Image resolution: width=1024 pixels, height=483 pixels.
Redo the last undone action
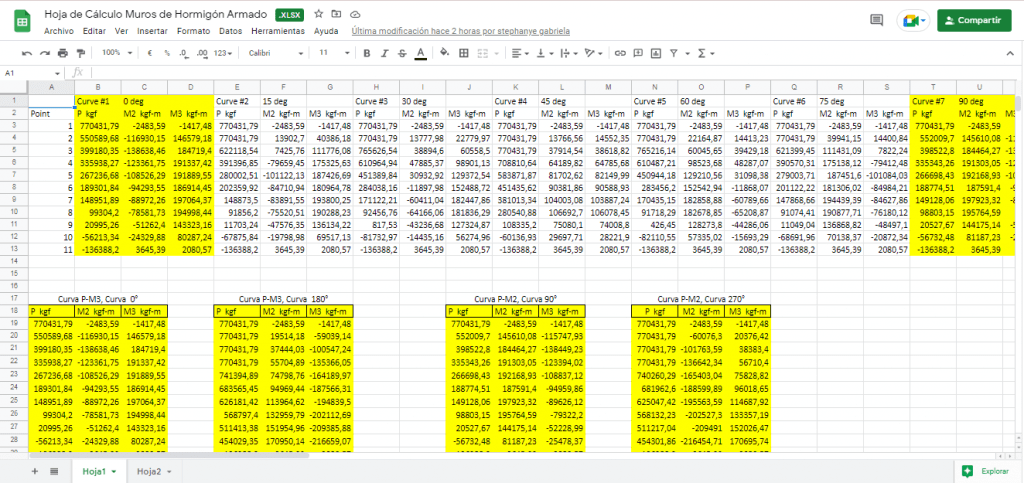(45, 53)
